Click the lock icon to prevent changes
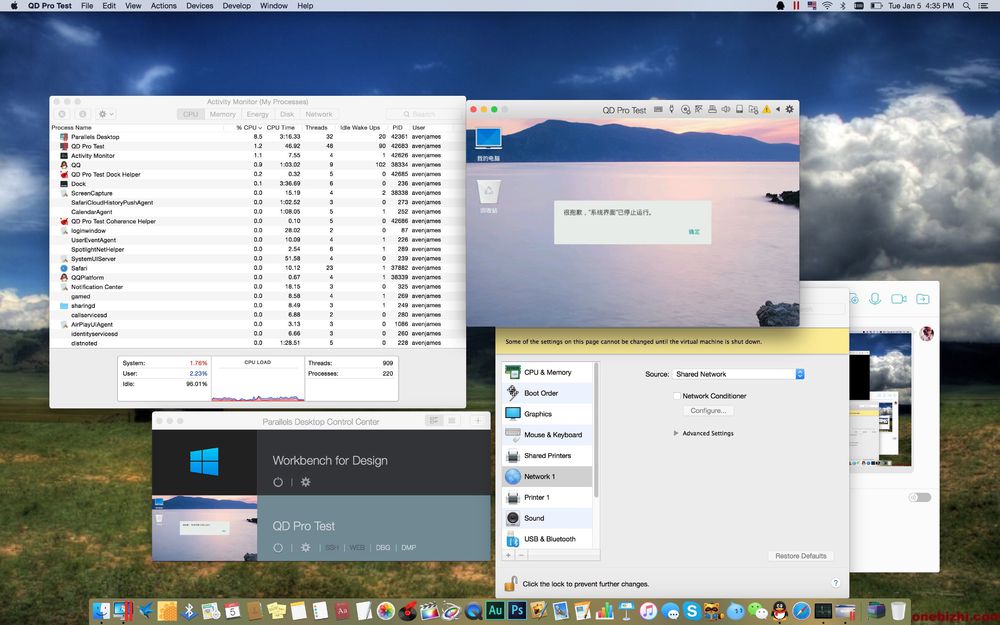This screenshot has height=625, width=1000. 509,583
